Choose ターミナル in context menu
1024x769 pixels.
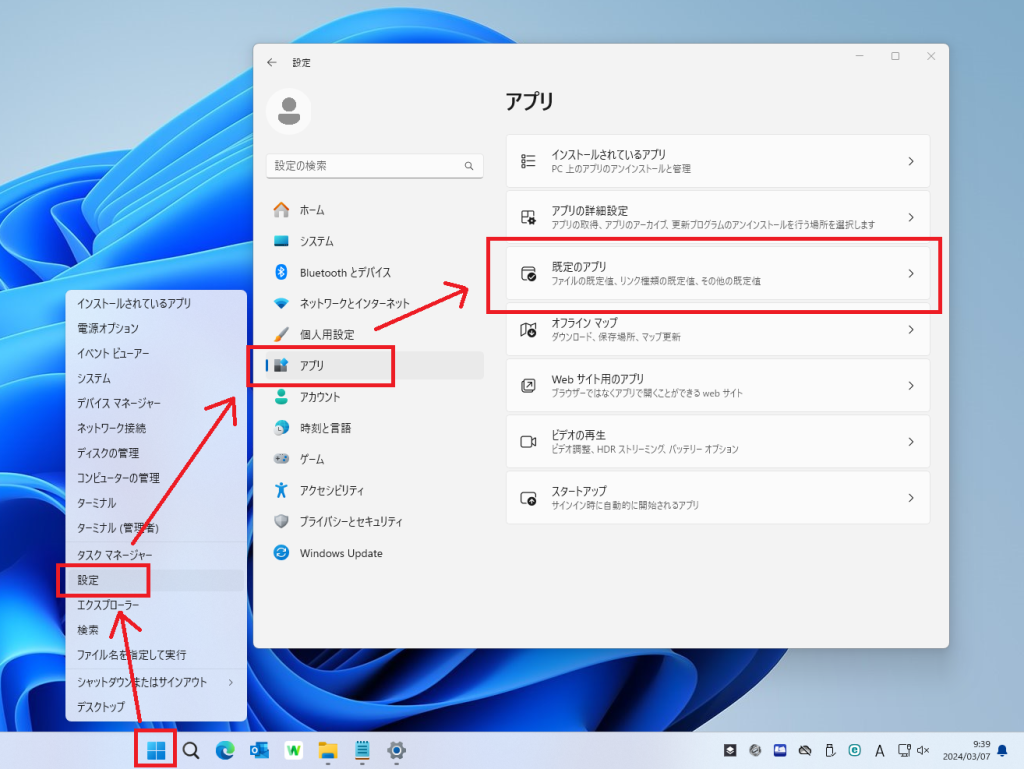(156, 503)
